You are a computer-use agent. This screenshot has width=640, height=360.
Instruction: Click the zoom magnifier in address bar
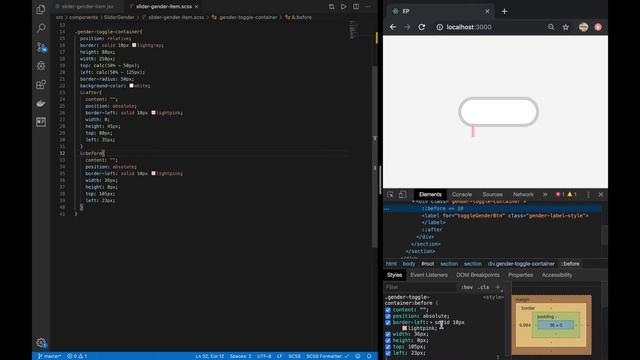click(551, 27)
